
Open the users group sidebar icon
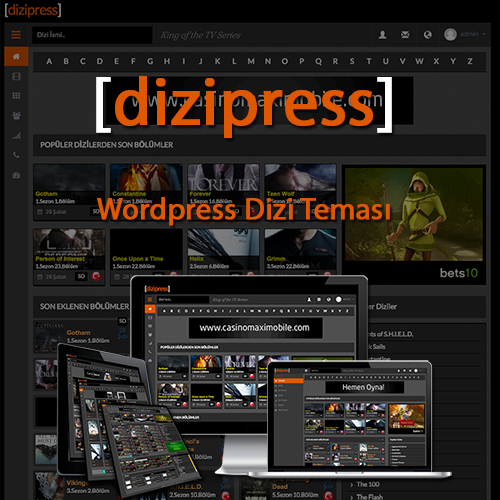(x=16, y=116)
